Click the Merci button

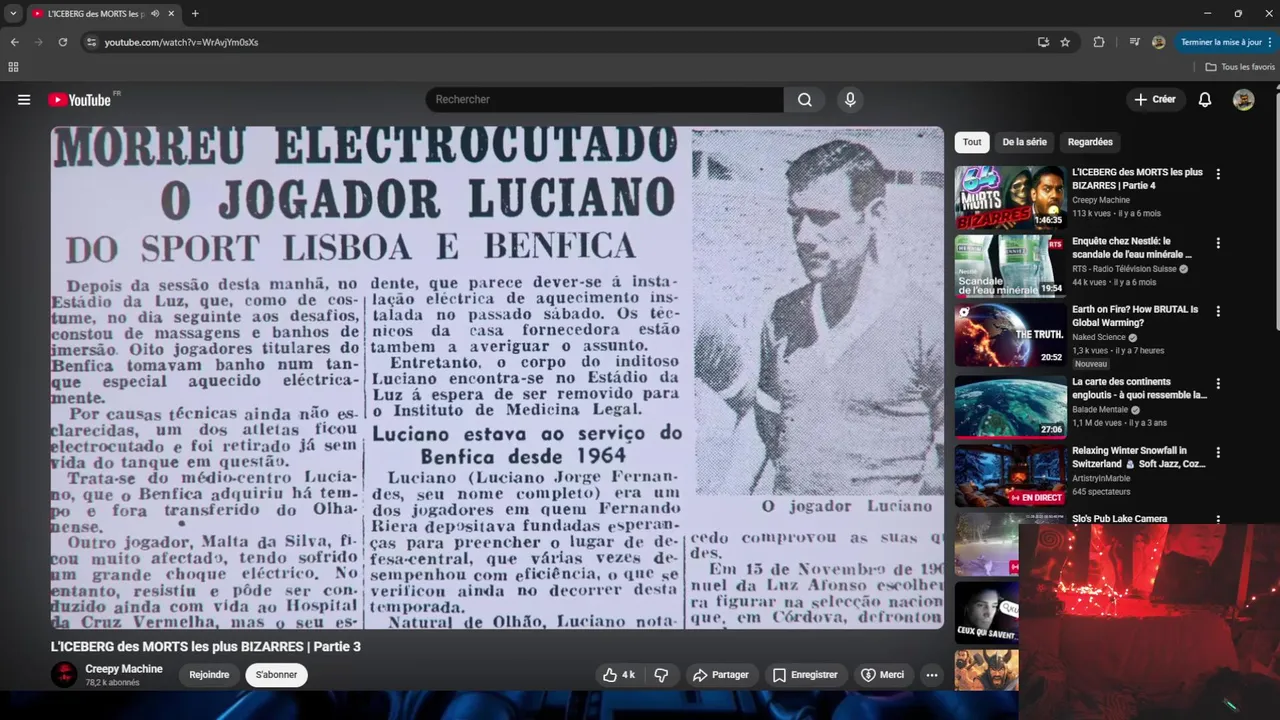[x=882, y=675]
